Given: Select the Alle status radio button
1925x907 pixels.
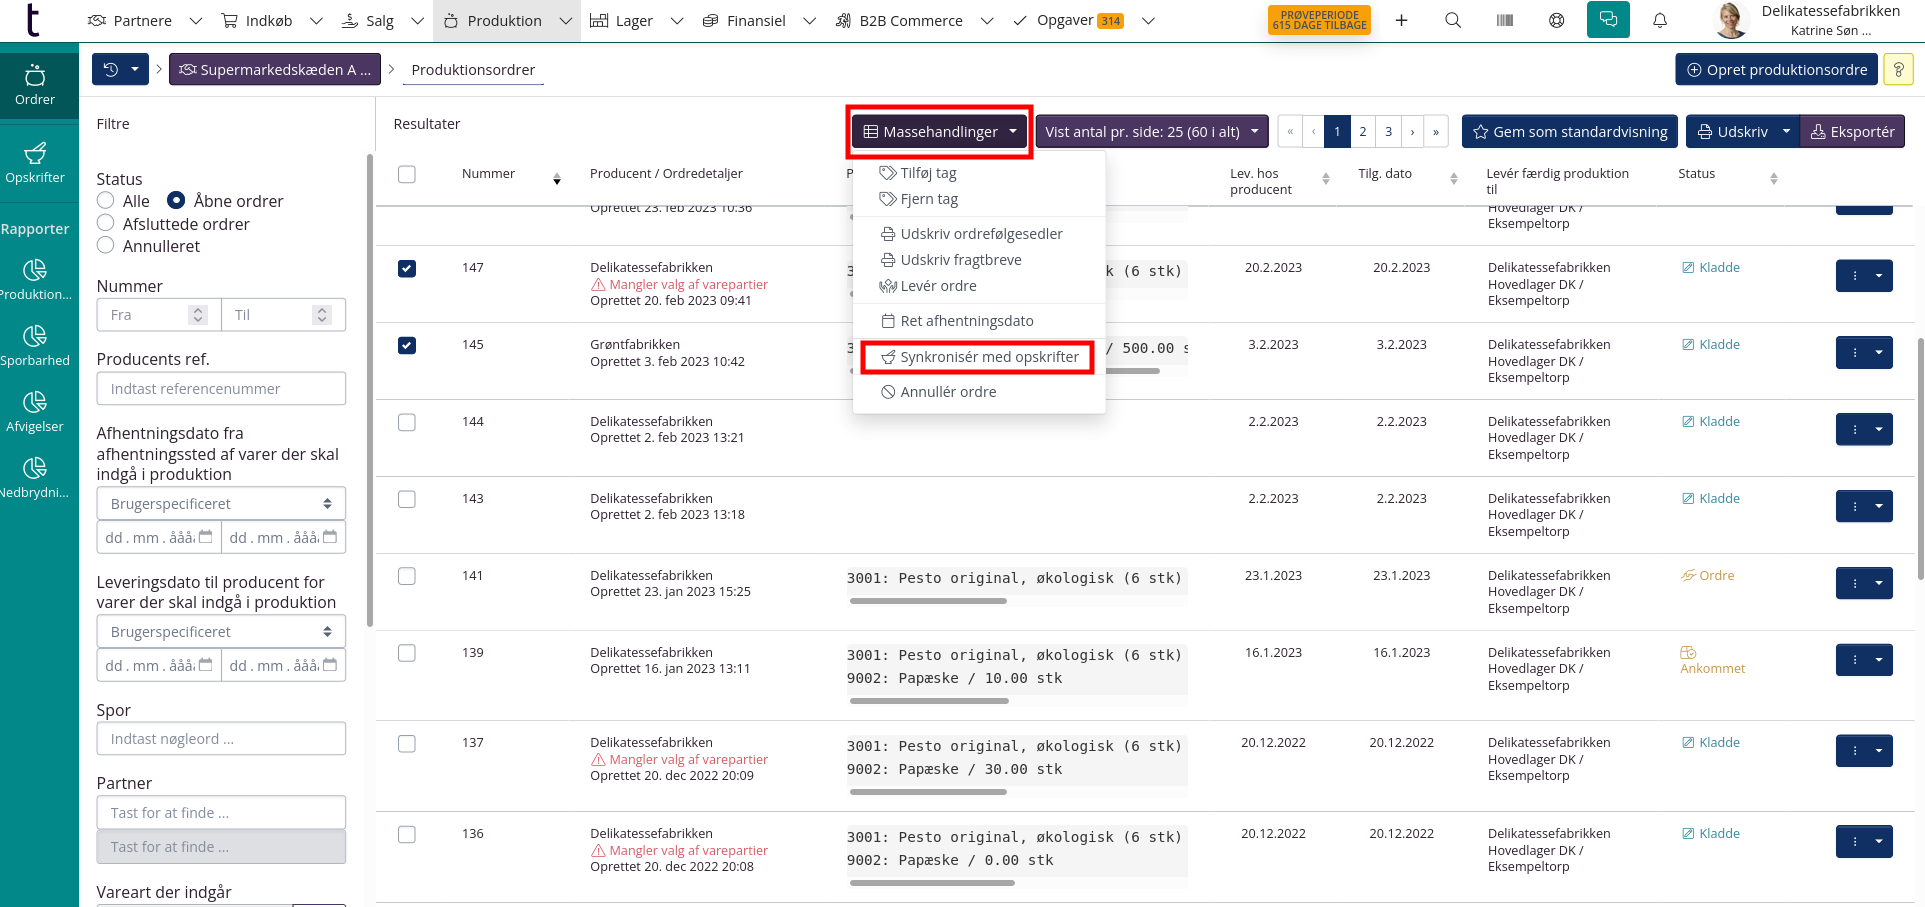Looking at the screenshot, I should pyautogui.click(x=106, y=201).
